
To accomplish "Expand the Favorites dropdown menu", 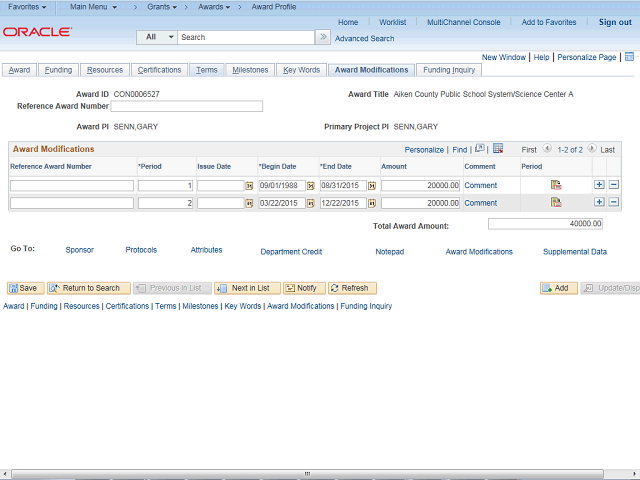I will [x=27, y=7].
